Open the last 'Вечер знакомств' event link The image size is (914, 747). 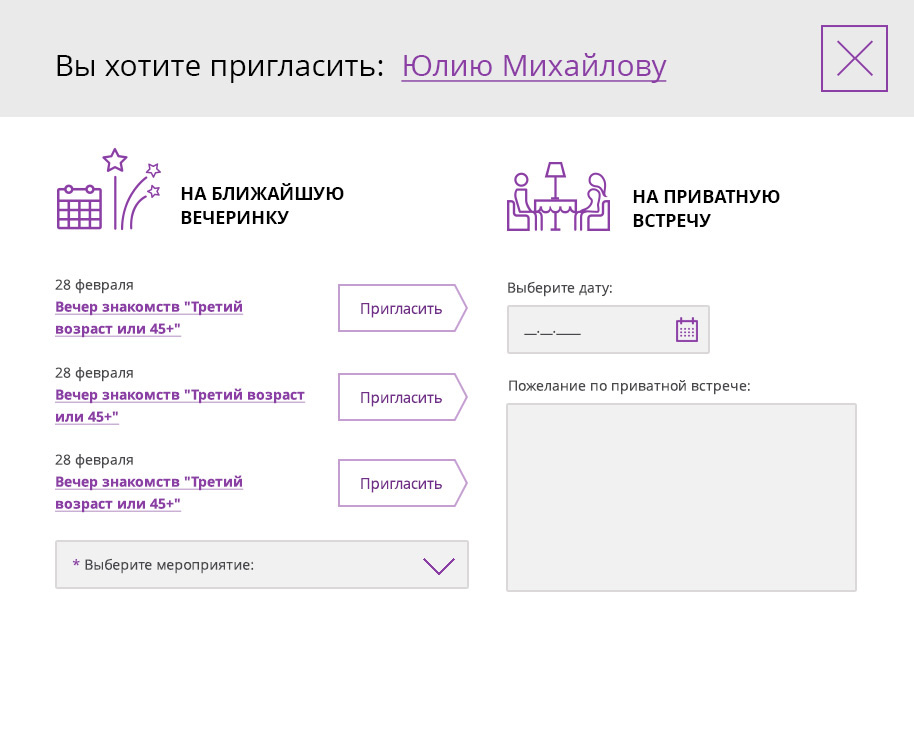click(149, 493)
